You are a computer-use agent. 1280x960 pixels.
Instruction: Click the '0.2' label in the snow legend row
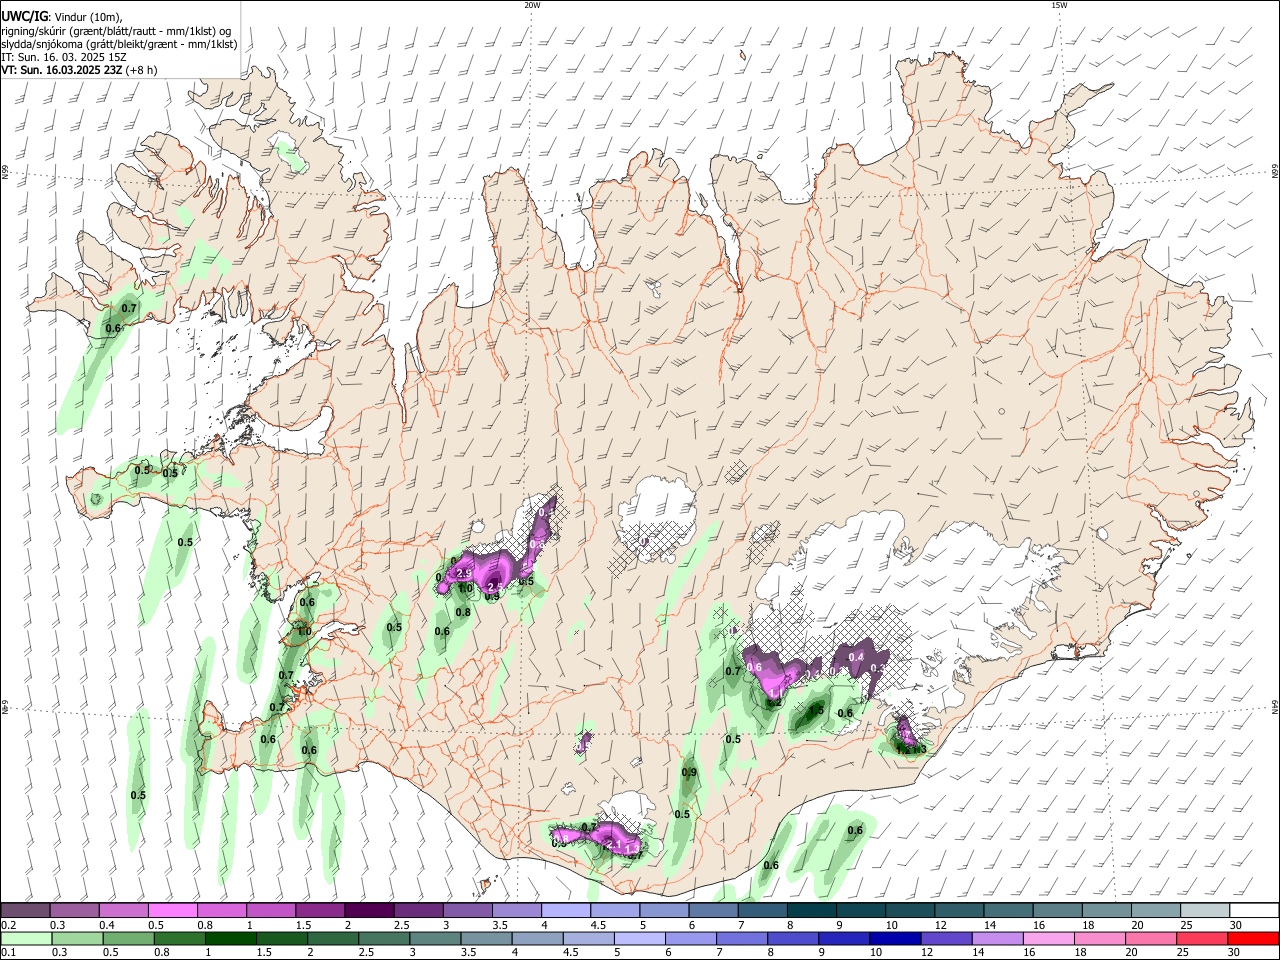point(9,925)
